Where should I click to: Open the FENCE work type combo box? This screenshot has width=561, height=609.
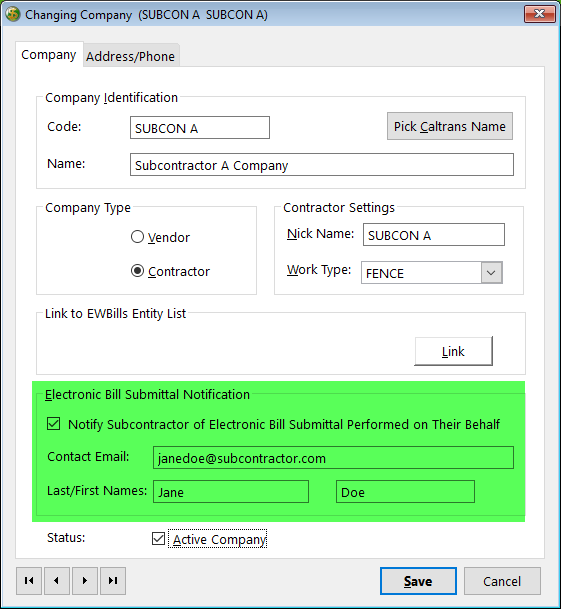point(432,273)
